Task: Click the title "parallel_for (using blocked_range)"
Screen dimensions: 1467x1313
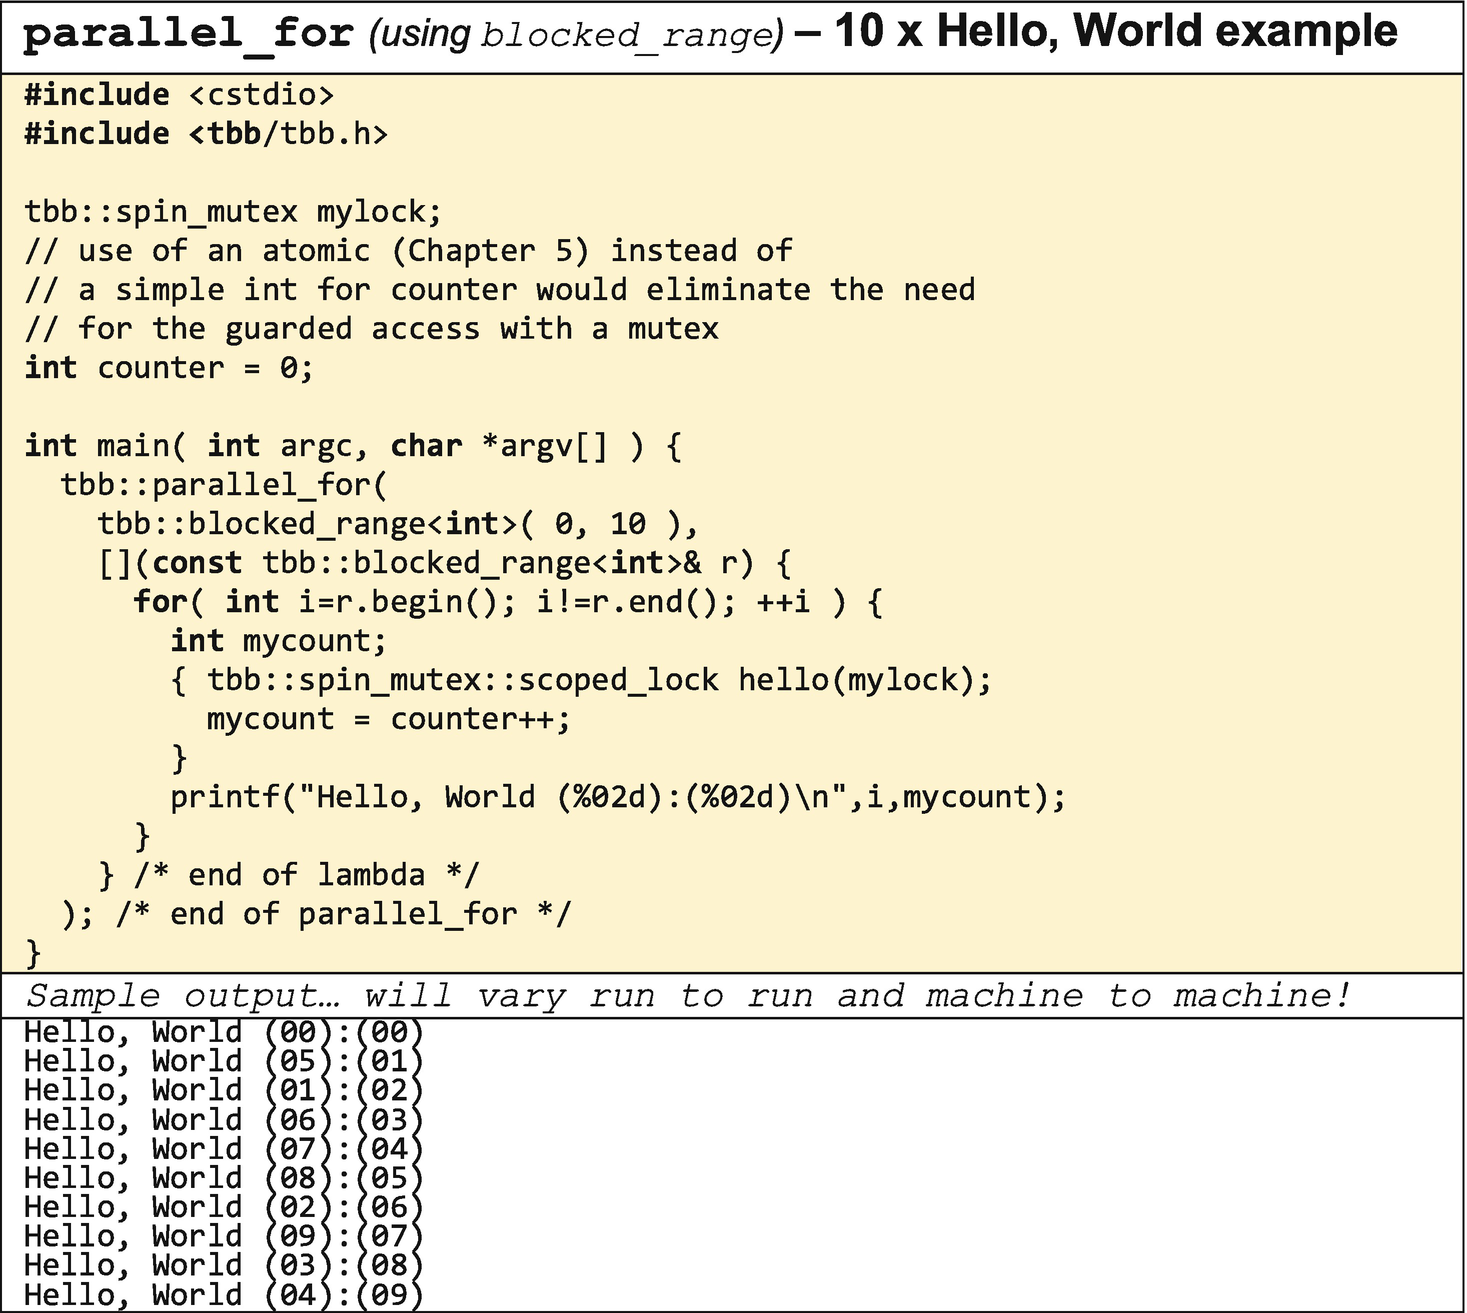Action: 404,34
